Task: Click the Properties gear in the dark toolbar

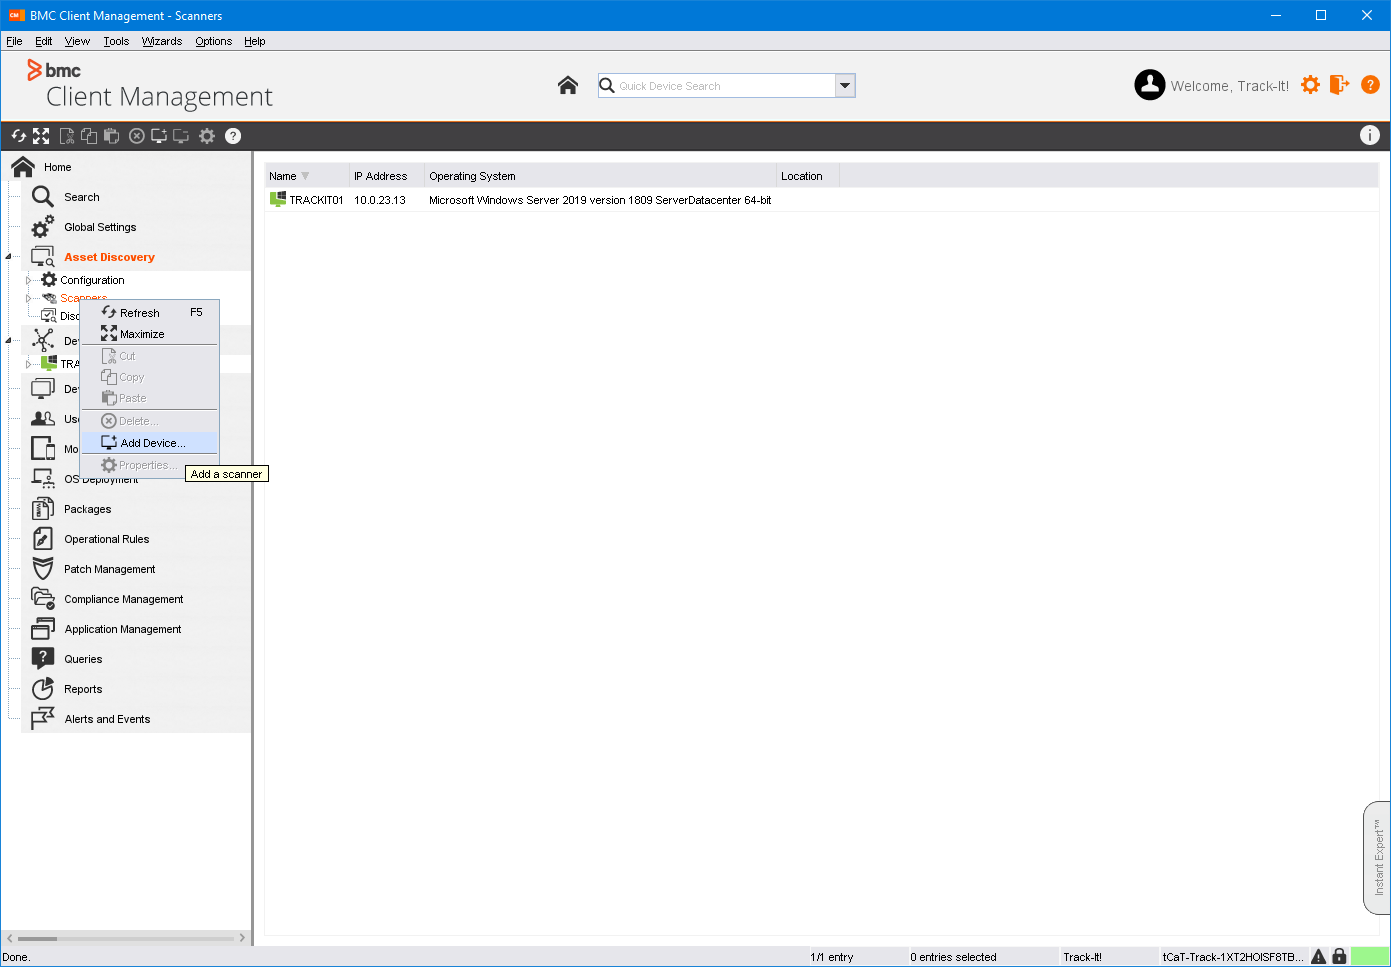Action: click(207, 136)
